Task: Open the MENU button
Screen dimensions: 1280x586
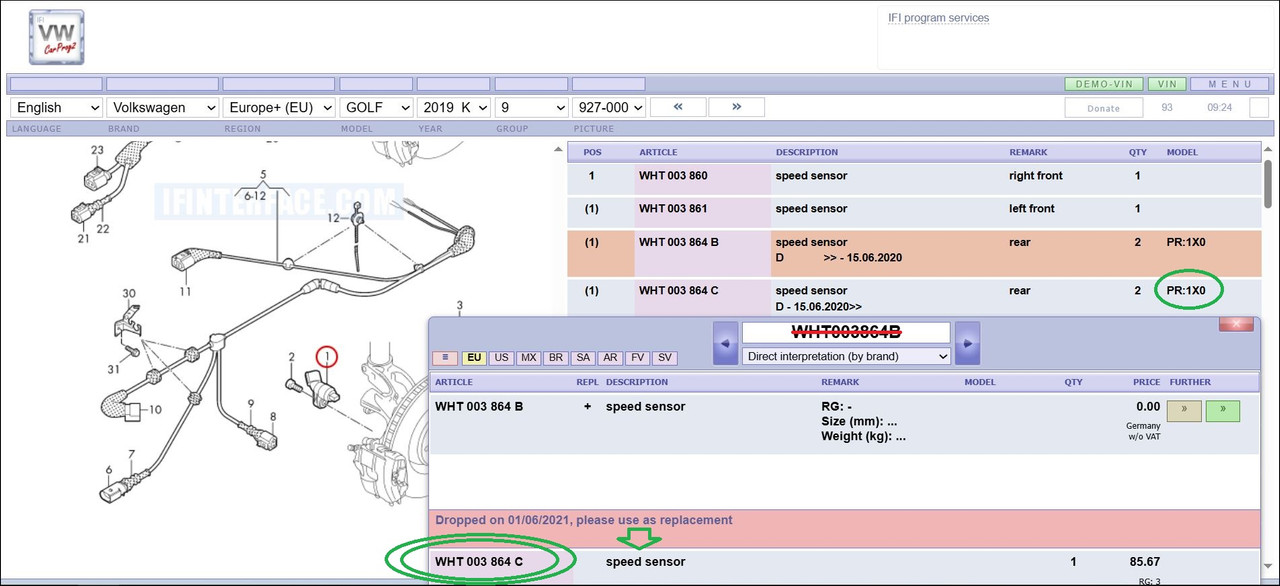Action: coord(1230,84)
